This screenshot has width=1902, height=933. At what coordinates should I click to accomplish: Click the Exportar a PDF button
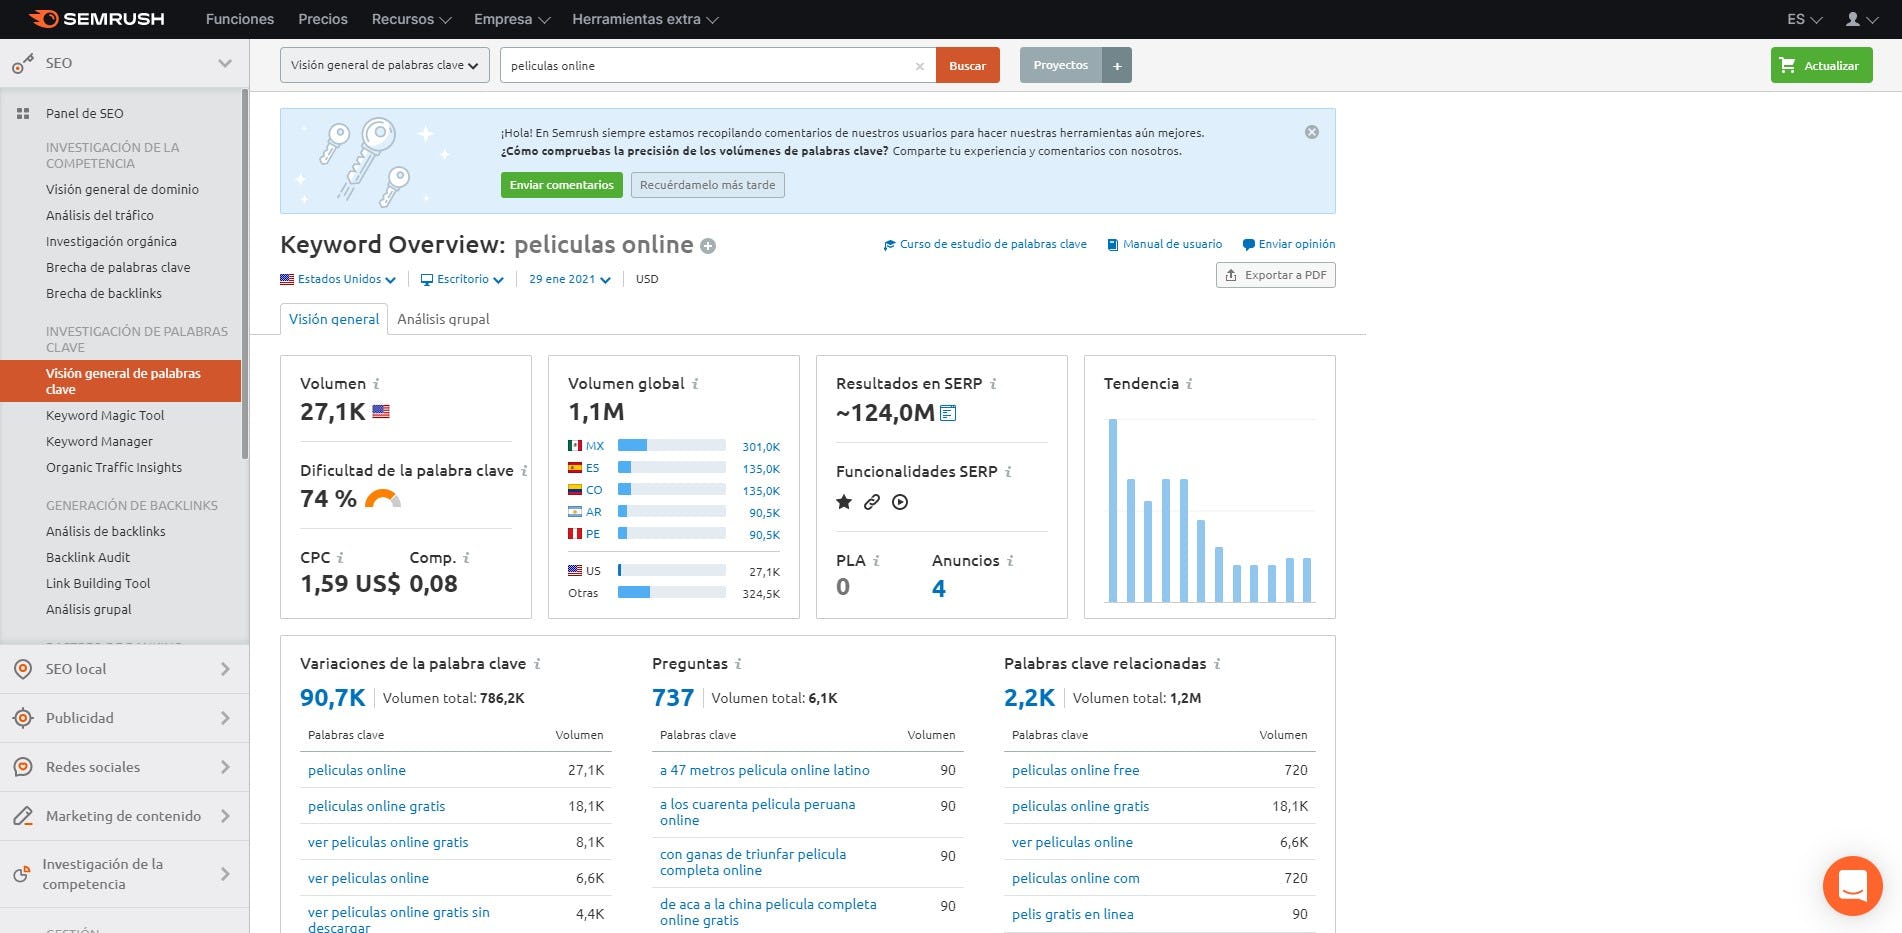[1275, 274]
